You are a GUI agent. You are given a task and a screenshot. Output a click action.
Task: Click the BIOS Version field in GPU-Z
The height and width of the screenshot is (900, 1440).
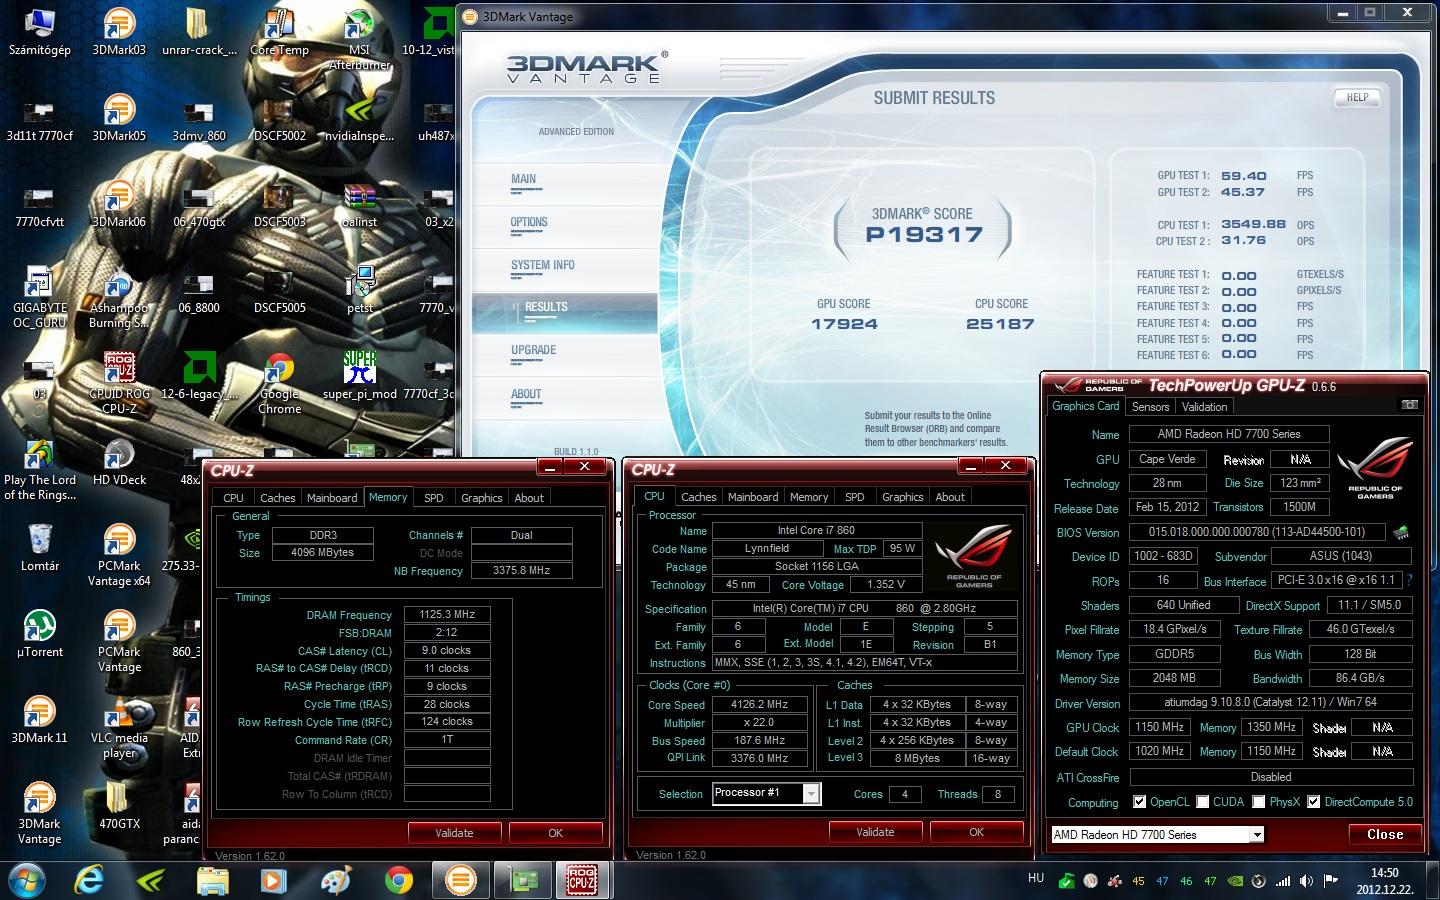click(x=1257, y=532)
